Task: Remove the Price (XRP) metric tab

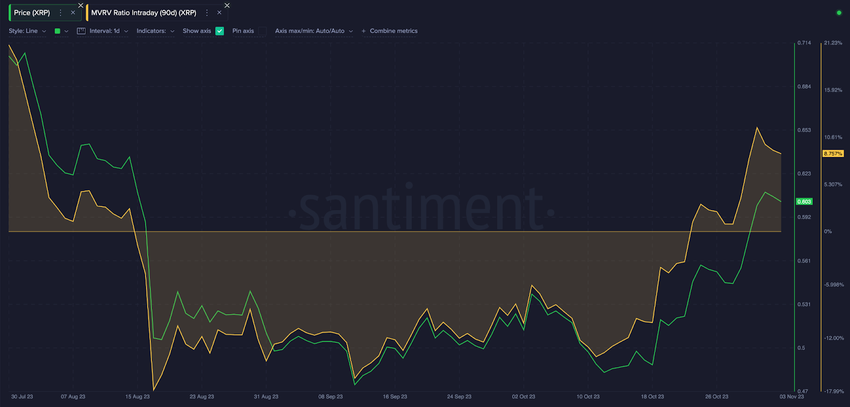Action: (x=73, y=13)
